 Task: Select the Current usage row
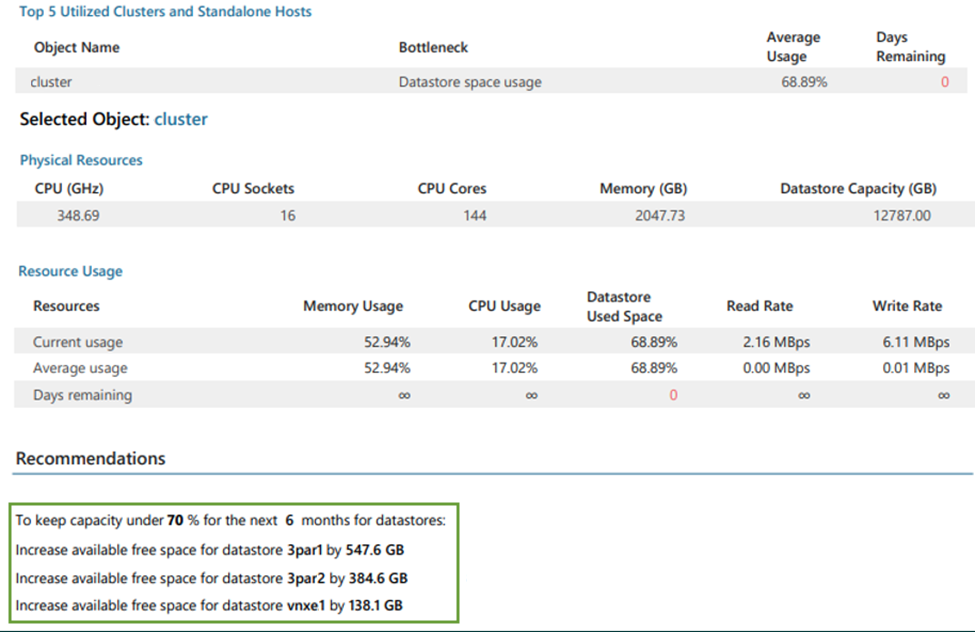491,342
